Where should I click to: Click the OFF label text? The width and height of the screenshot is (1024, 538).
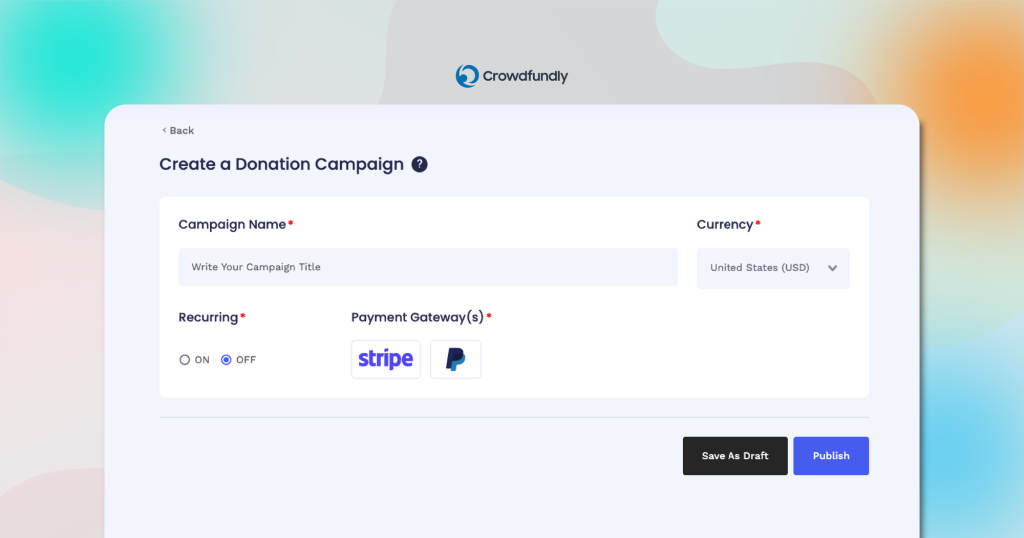point(246,360)
